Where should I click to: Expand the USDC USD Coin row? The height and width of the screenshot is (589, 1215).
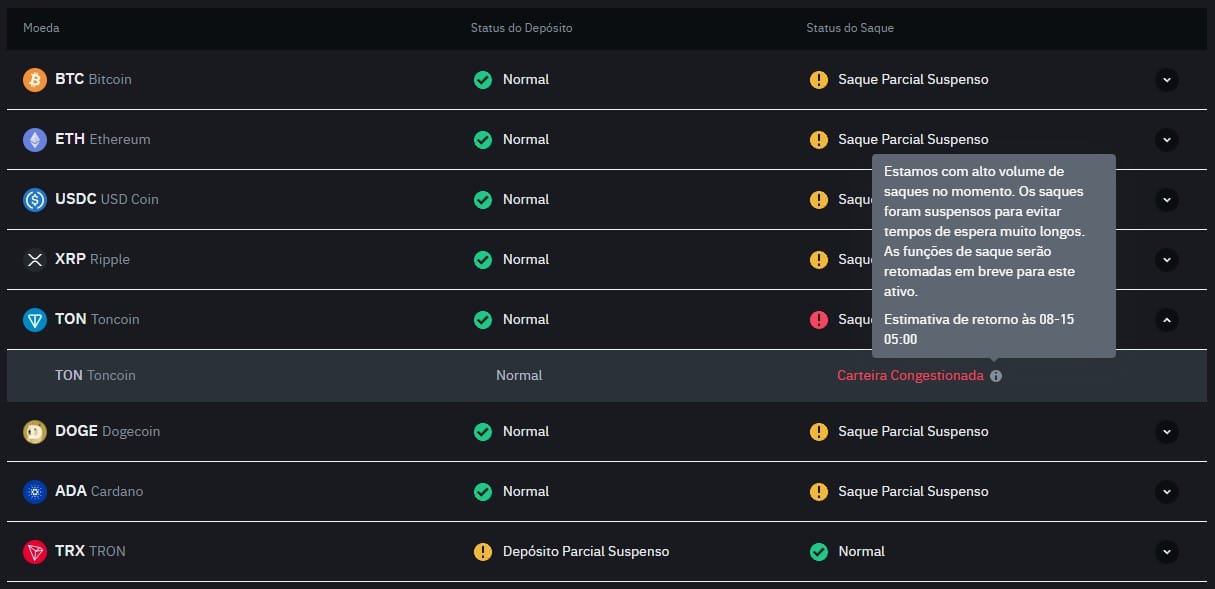tap(1166, 199)
